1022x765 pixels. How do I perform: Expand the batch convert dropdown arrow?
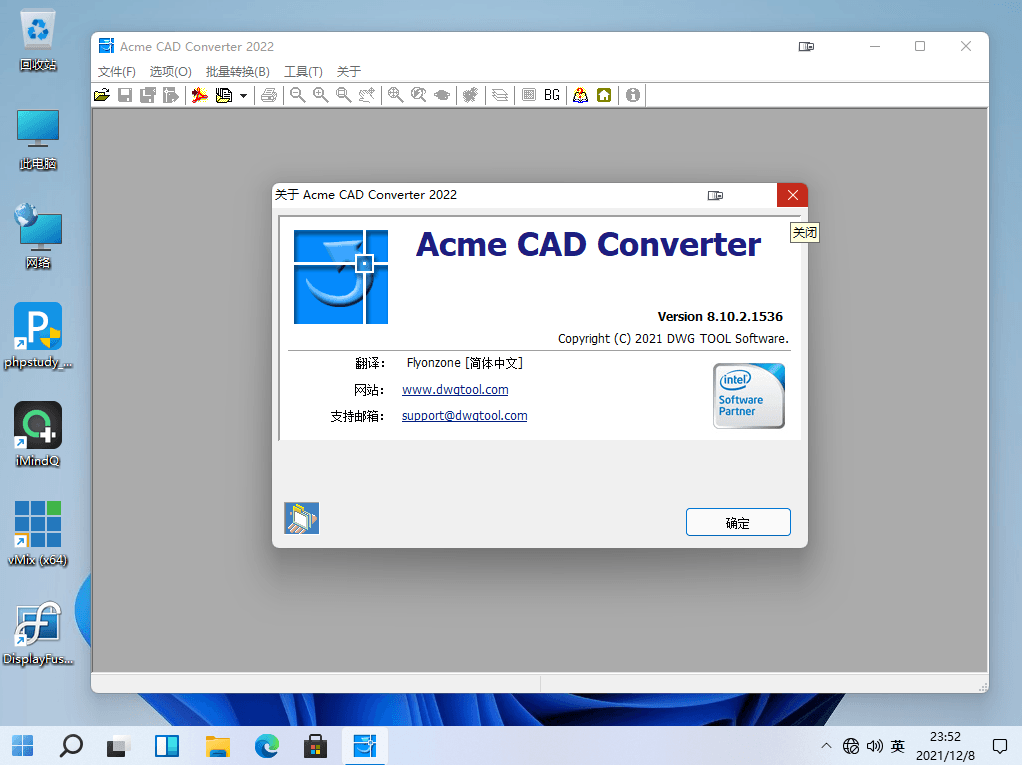pyautogui.click(x=243, y=96)
